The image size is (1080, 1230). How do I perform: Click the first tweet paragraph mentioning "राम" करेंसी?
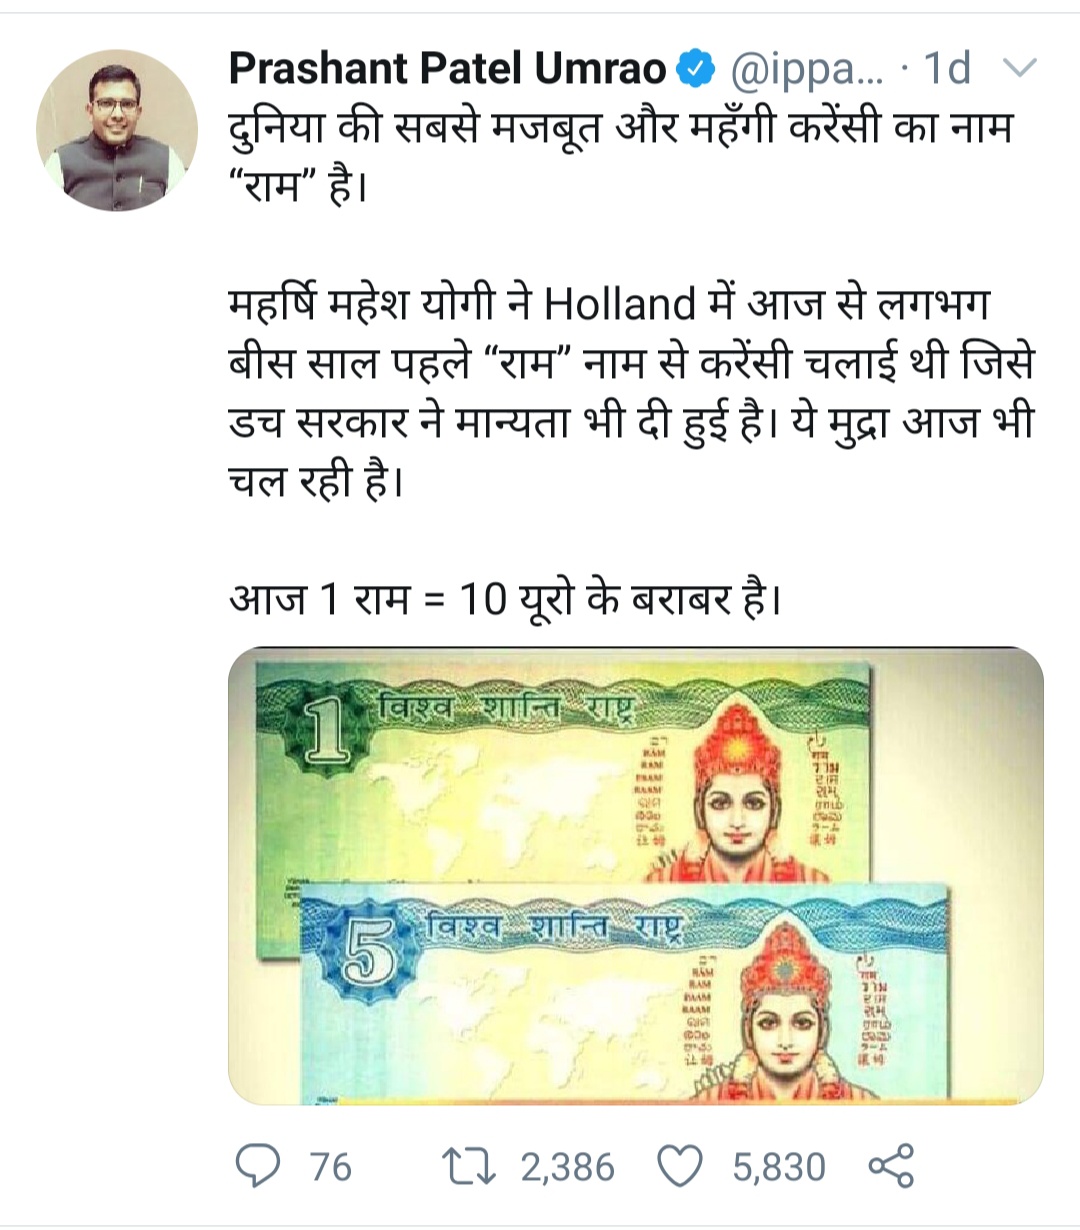pyautogui.click(x=620, y=157)
